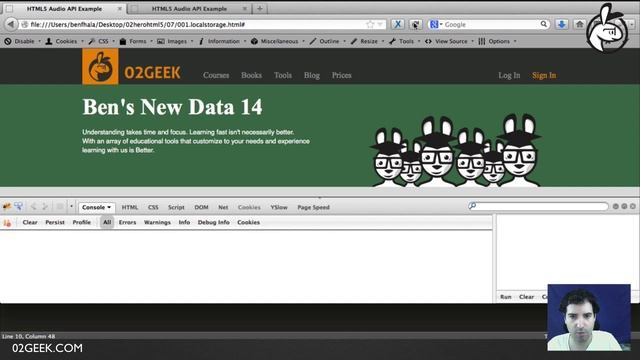Click the Sign In link
Viewport: 640px width, 360px height.
pyautogui.click(x=544, y=75)
